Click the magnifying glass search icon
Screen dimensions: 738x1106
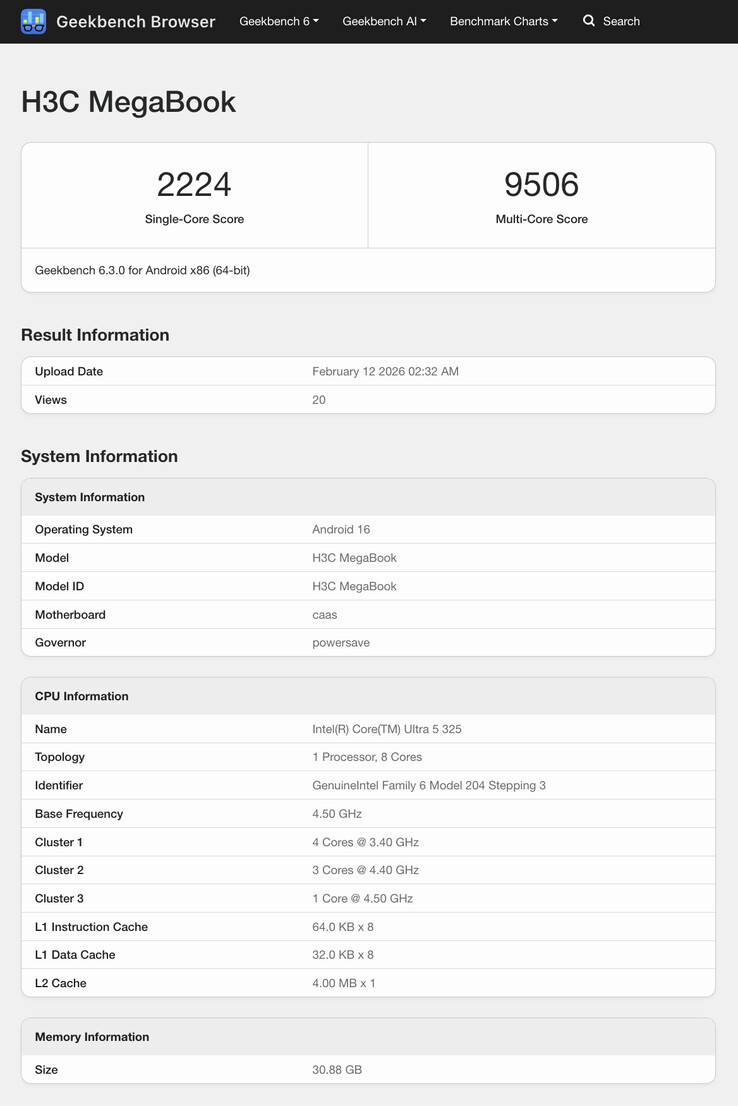[589, 21]
